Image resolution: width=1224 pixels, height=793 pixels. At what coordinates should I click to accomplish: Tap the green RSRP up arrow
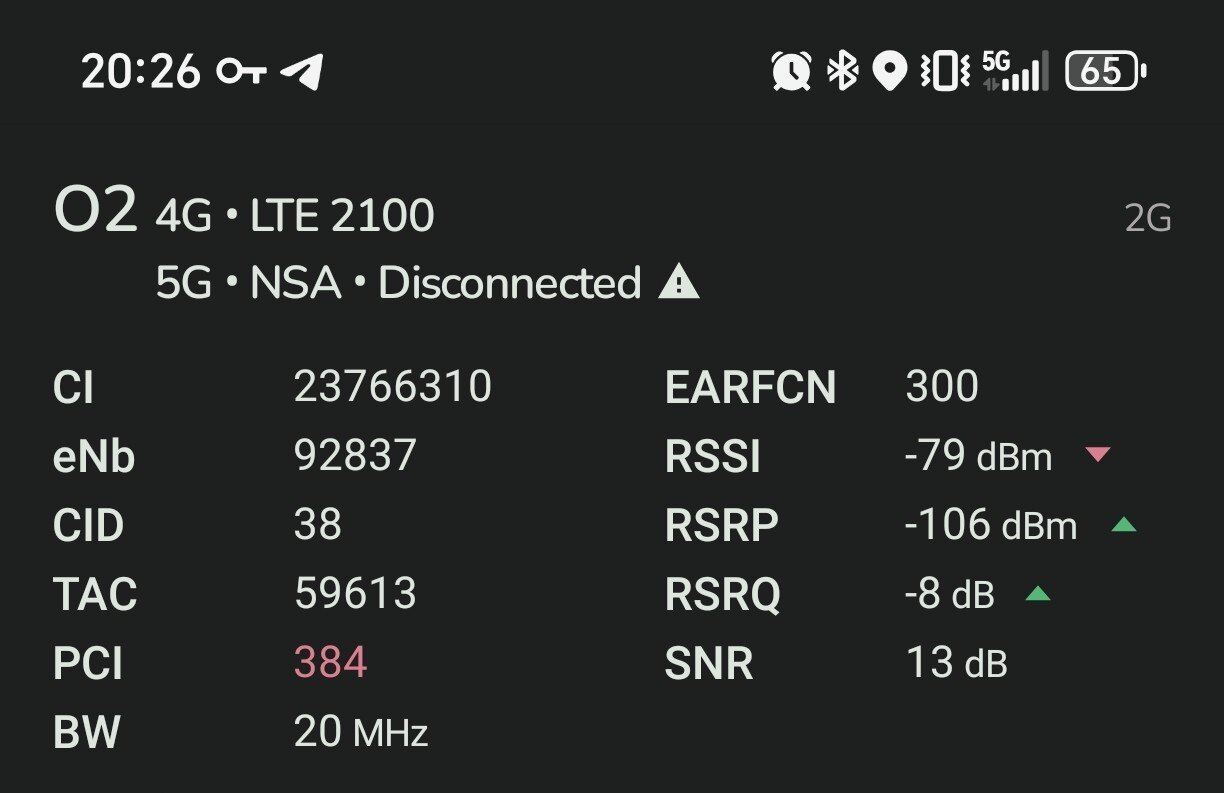click(1124, 524)
